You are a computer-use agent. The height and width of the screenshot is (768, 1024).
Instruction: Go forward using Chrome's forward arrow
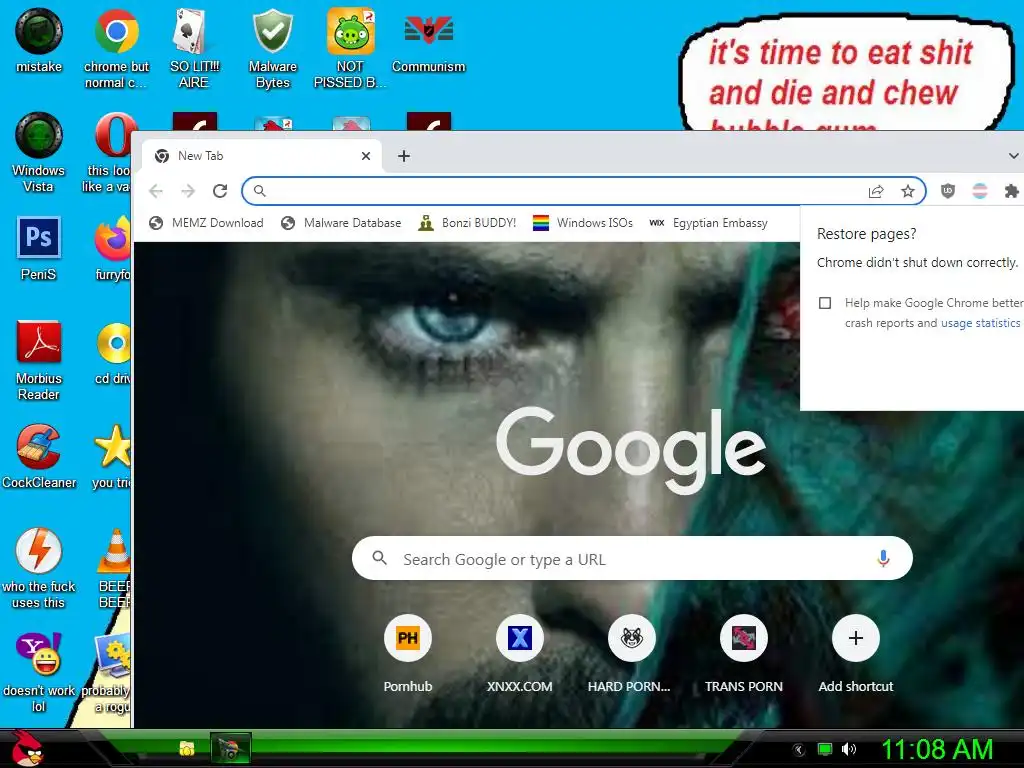click(188, 191)
